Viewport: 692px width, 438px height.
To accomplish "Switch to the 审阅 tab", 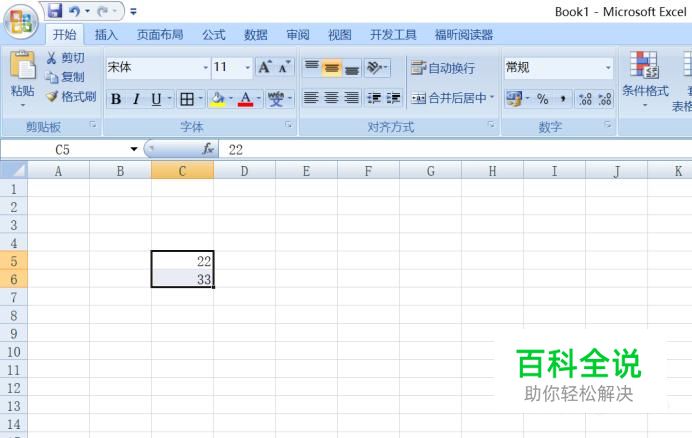I will (x=298, y=34).
